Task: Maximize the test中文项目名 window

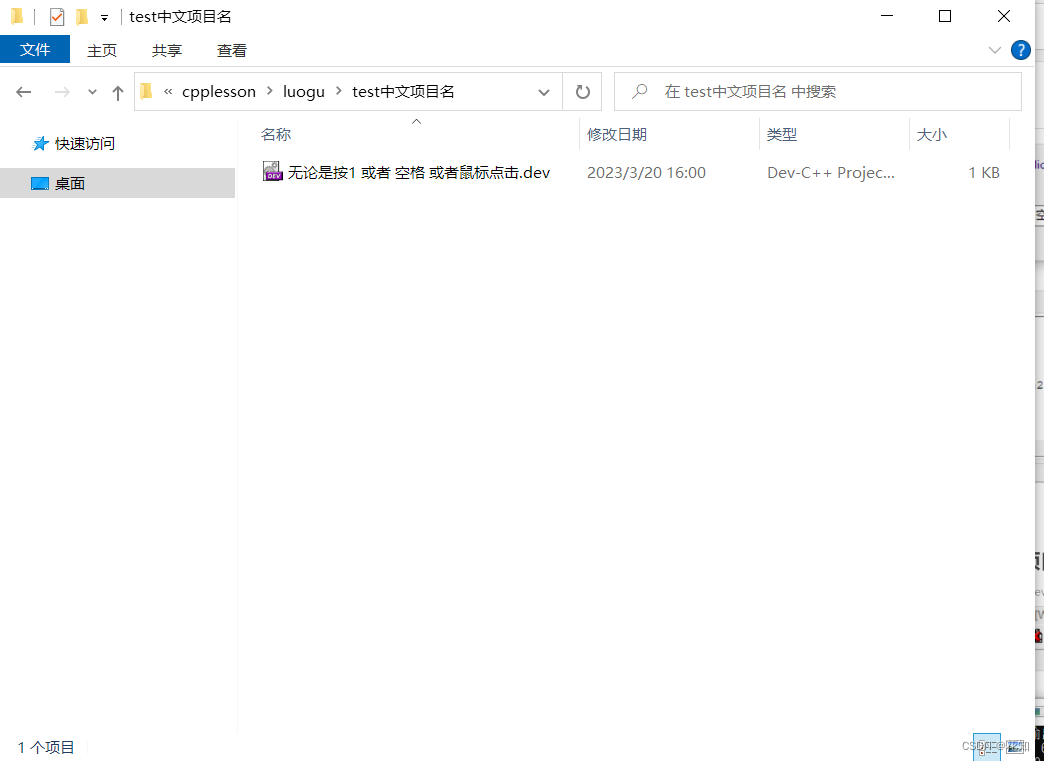Action: point(945,16)
